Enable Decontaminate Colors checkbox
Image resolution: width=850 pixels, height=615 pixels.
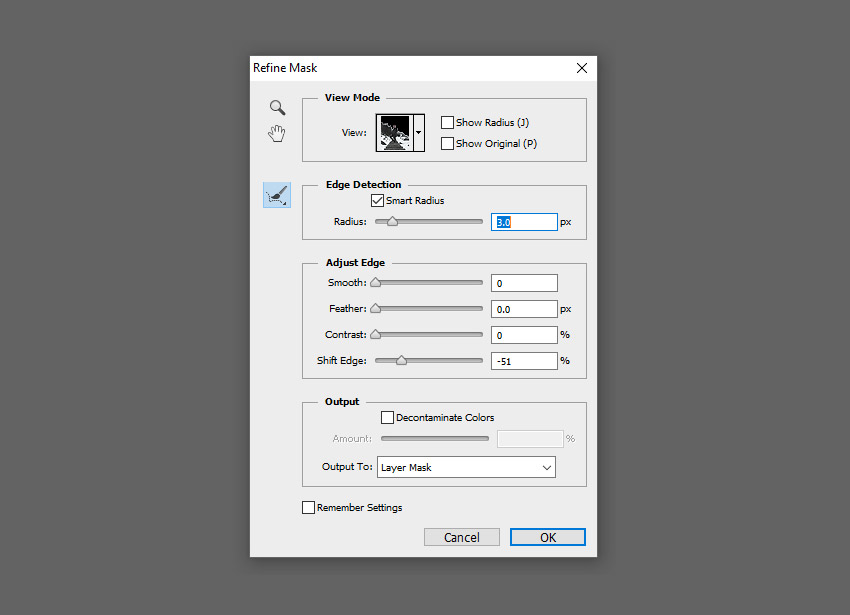coord(387,418)
